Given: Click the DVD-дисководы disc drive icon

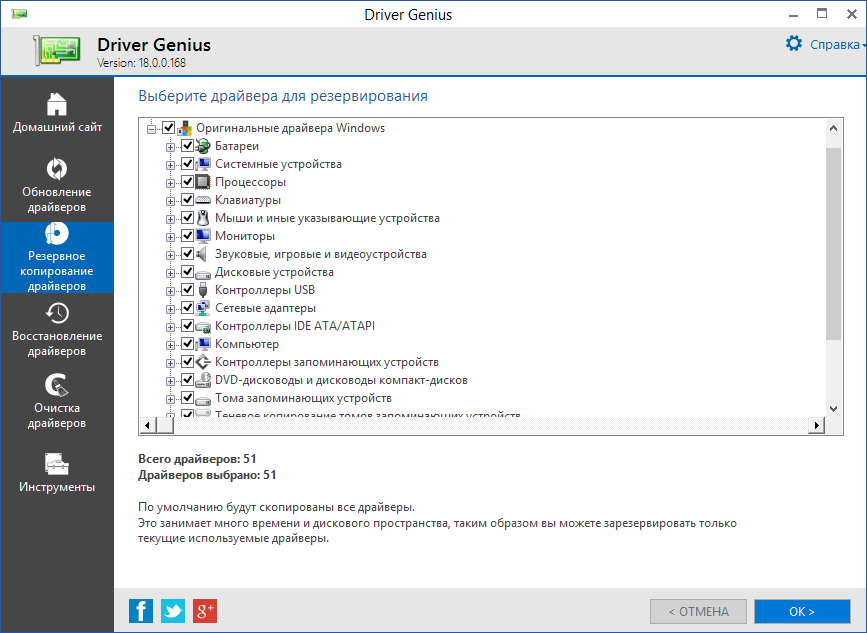Looking at the screenshot, I should (203, 380).
